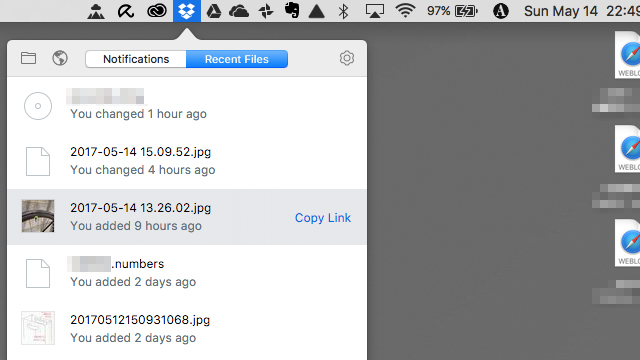Screen dimensions: 640x360
Task: Click the Evernote elephant menu bar icon
Action: (x=291, y=11)
